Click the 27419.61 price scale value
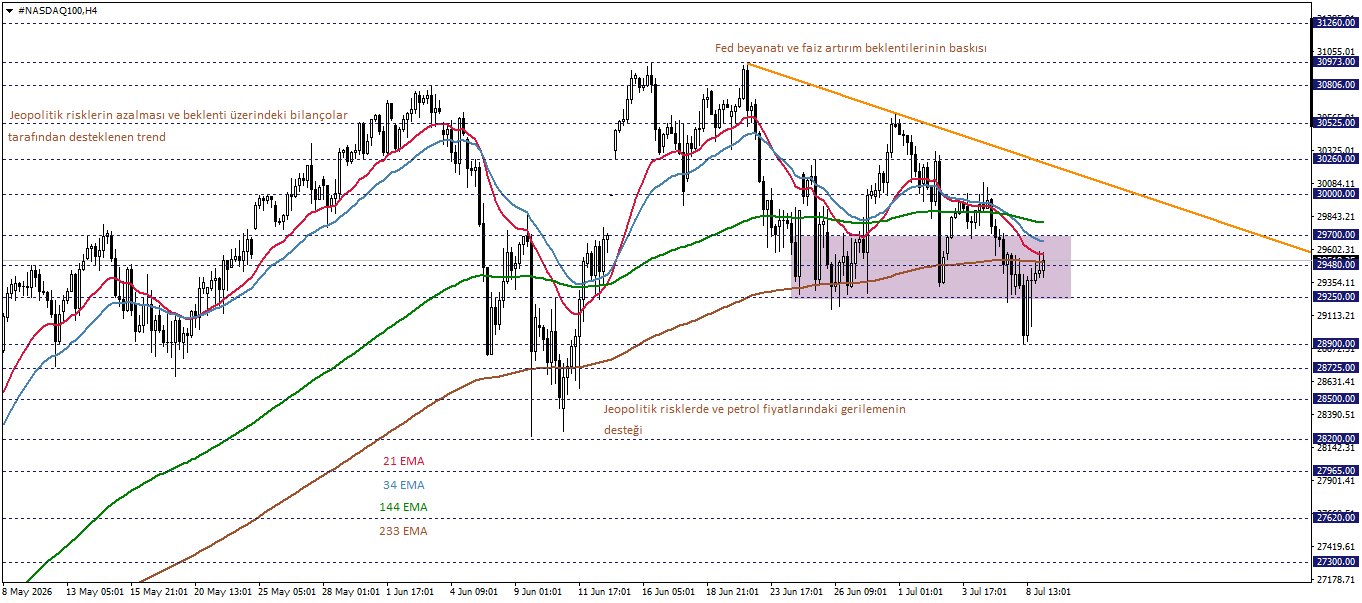Screen dimensions: 1362x603 [x=1336, y=547]
